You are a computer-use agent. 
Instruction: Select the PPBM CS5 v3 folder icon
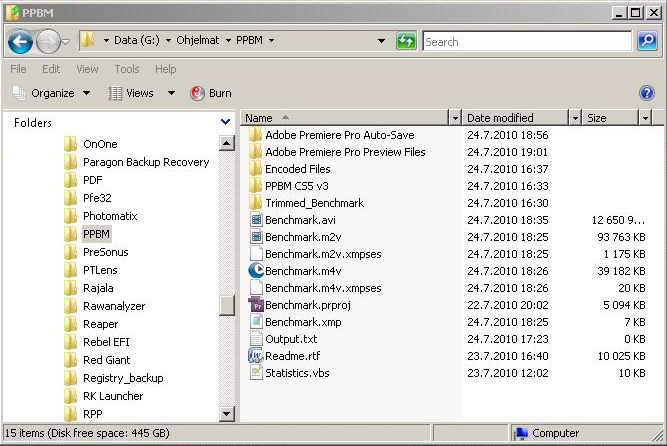pos(255,186)
